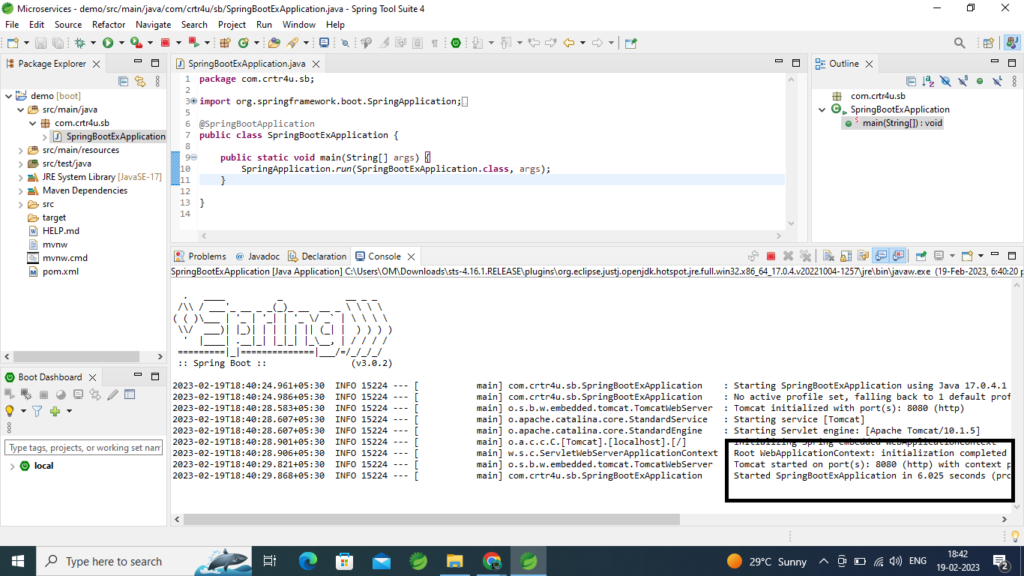The width and height of the screenshot is (1024, 576).
Task: Open File Explorer from the taskbar
Action: (455, 561)
